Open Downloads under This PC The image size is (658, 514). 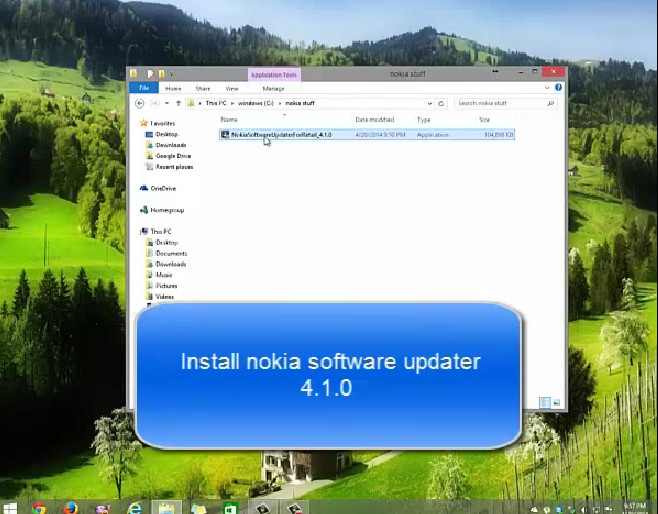click(x=166, y=264)
